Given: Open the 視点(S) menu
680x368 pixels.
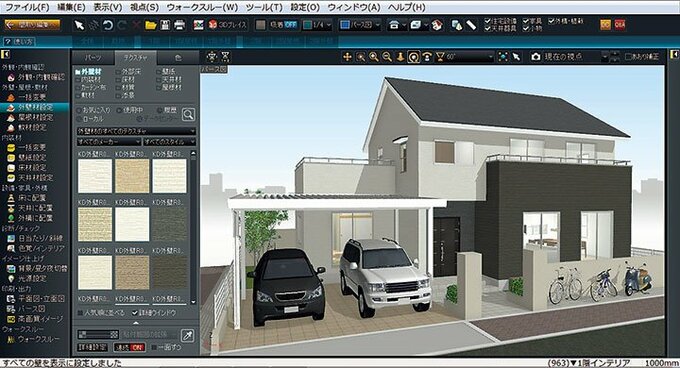Looking at the screenshot, I should point(144,7).
